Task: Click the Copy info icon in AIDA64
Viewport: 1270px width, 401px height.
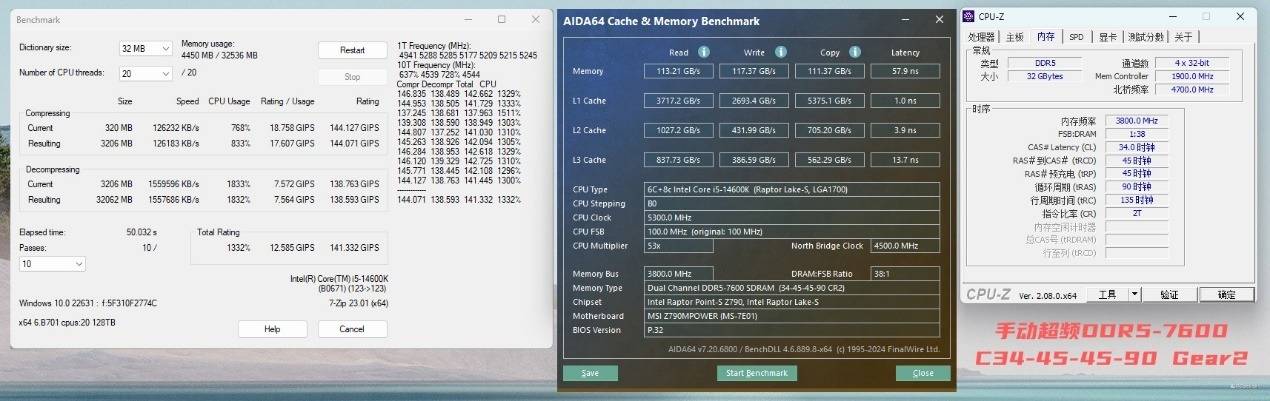Action: (855, 52)
